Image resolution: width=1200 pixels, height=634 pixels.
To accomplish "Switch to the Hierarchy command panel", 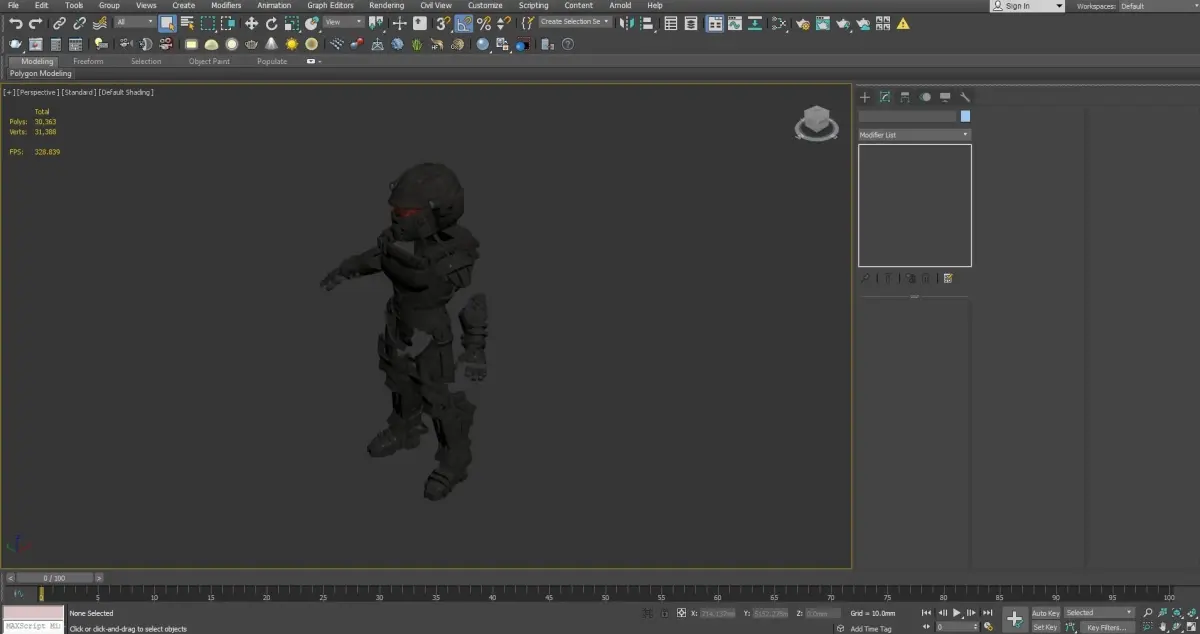I will click(x=905, y=97).
